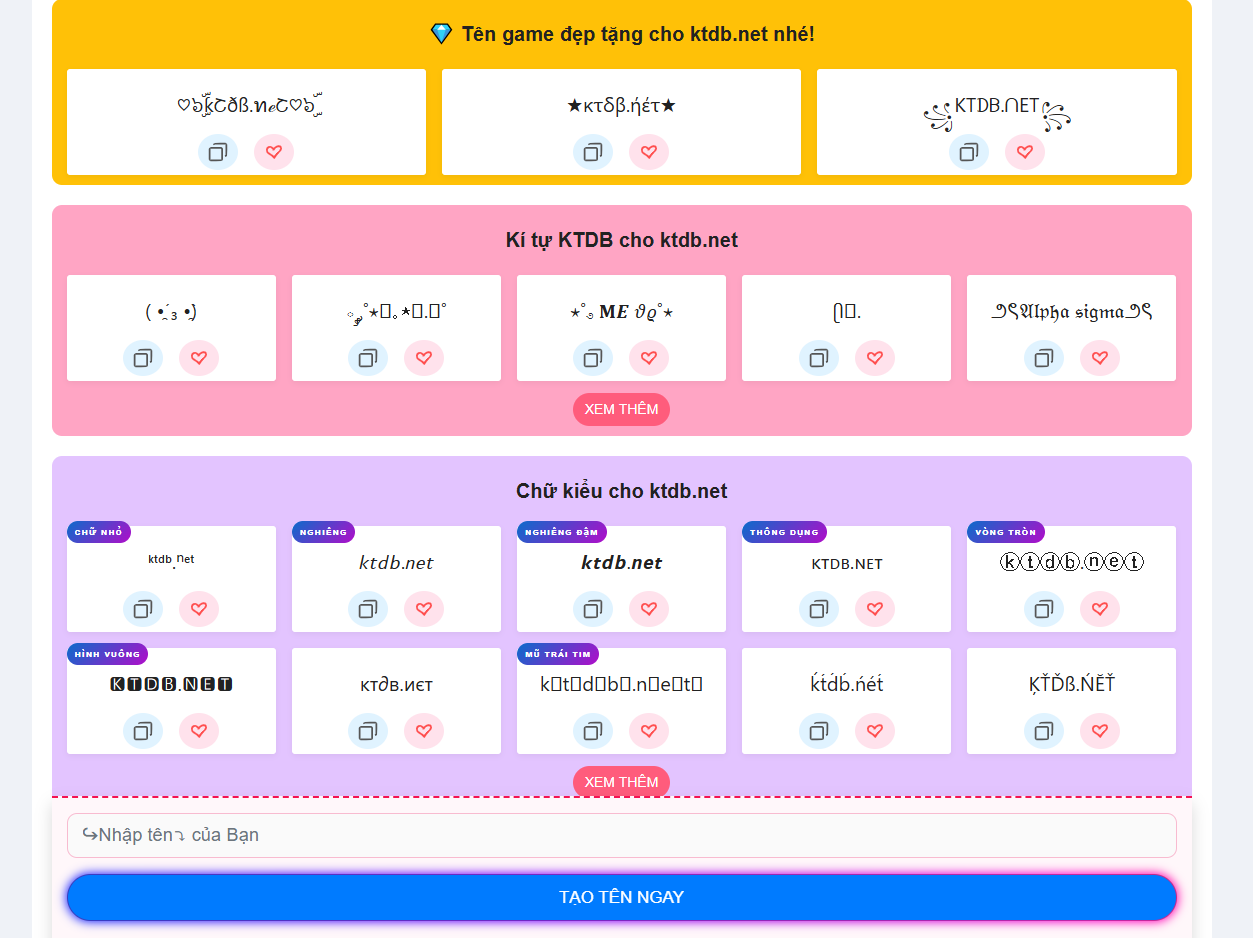Copy the ★κτδβ.ήέτ★ game name

point(592,152)
